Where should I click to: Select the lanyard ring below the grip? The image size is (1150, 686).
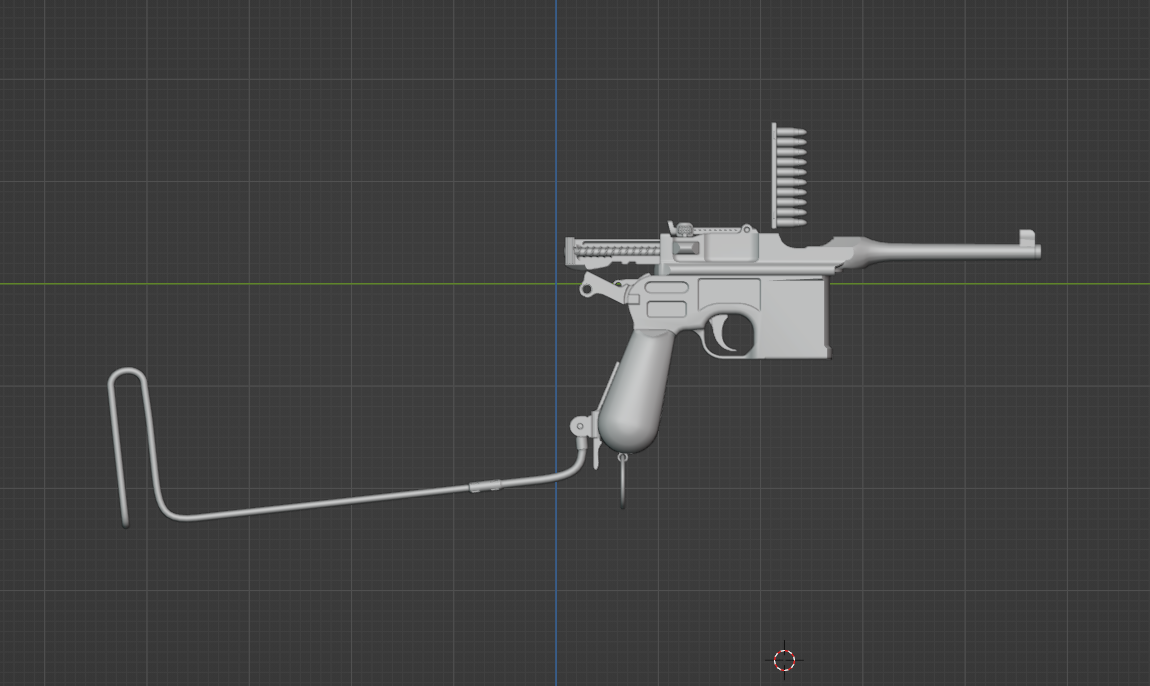coord(623,481)
